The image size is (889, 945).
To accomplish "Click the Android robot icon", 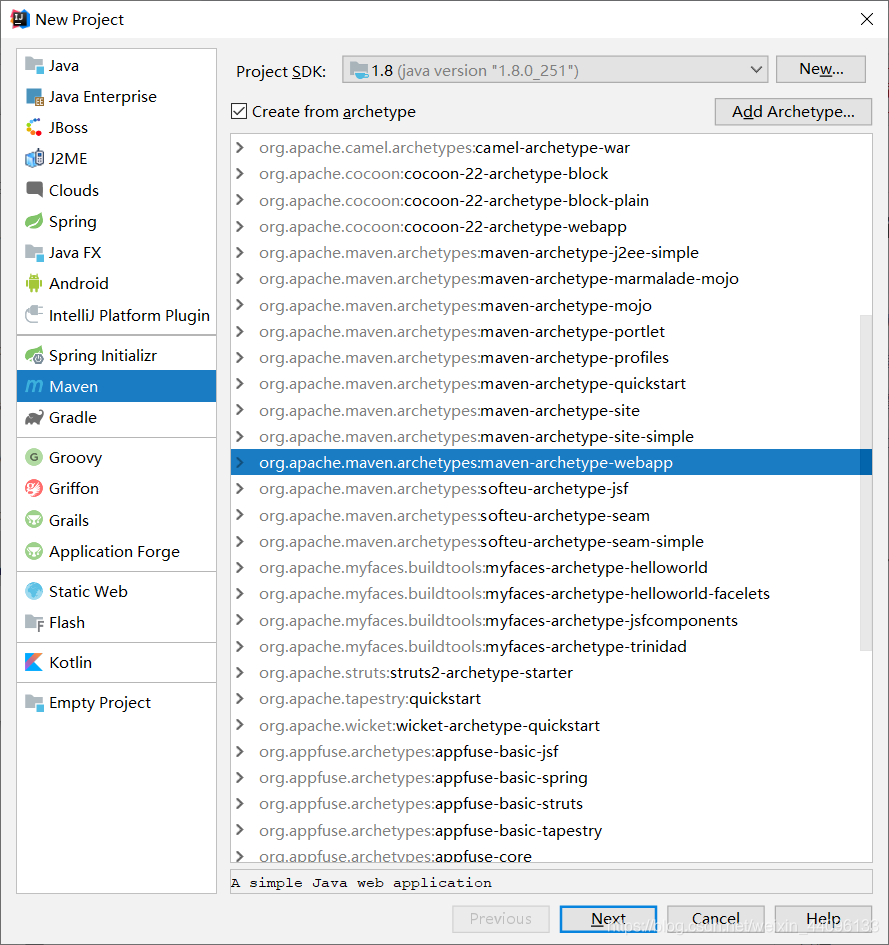I will click(x=34, y=283).
